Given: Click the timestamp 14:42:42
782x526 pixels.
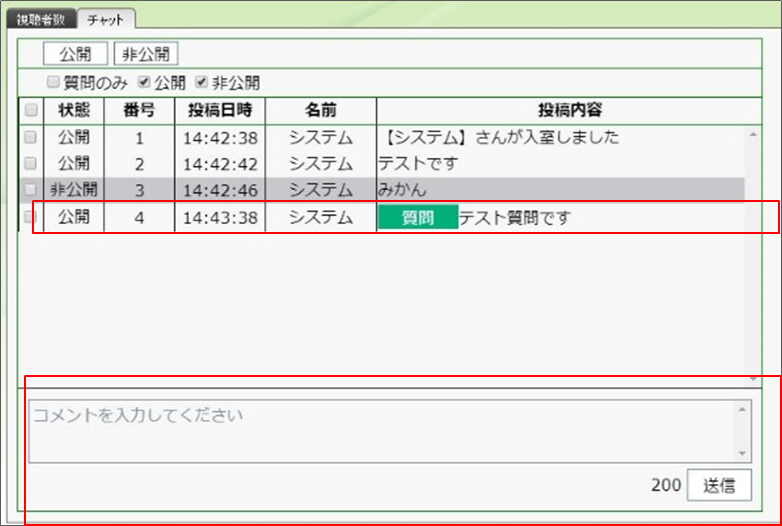Looking at the screenshot, I should [x=220, y=164].
